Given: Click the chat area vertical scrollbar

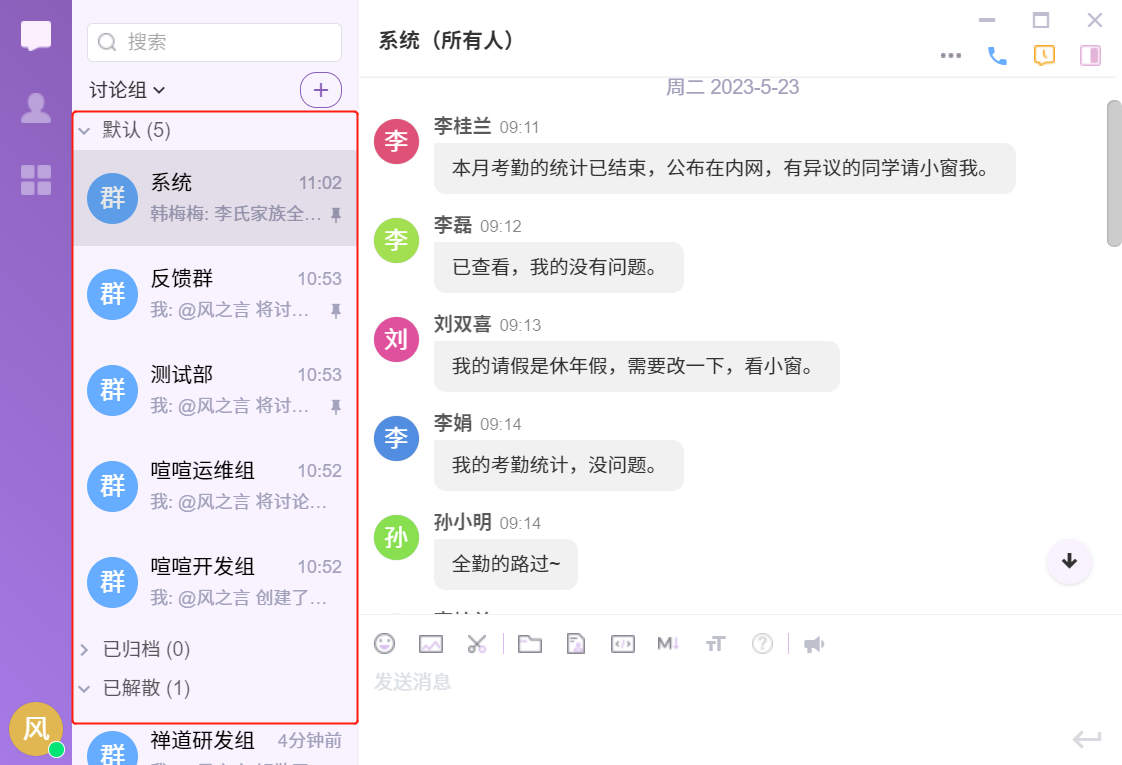Looking at the screenshot, I should point(1114,172).
